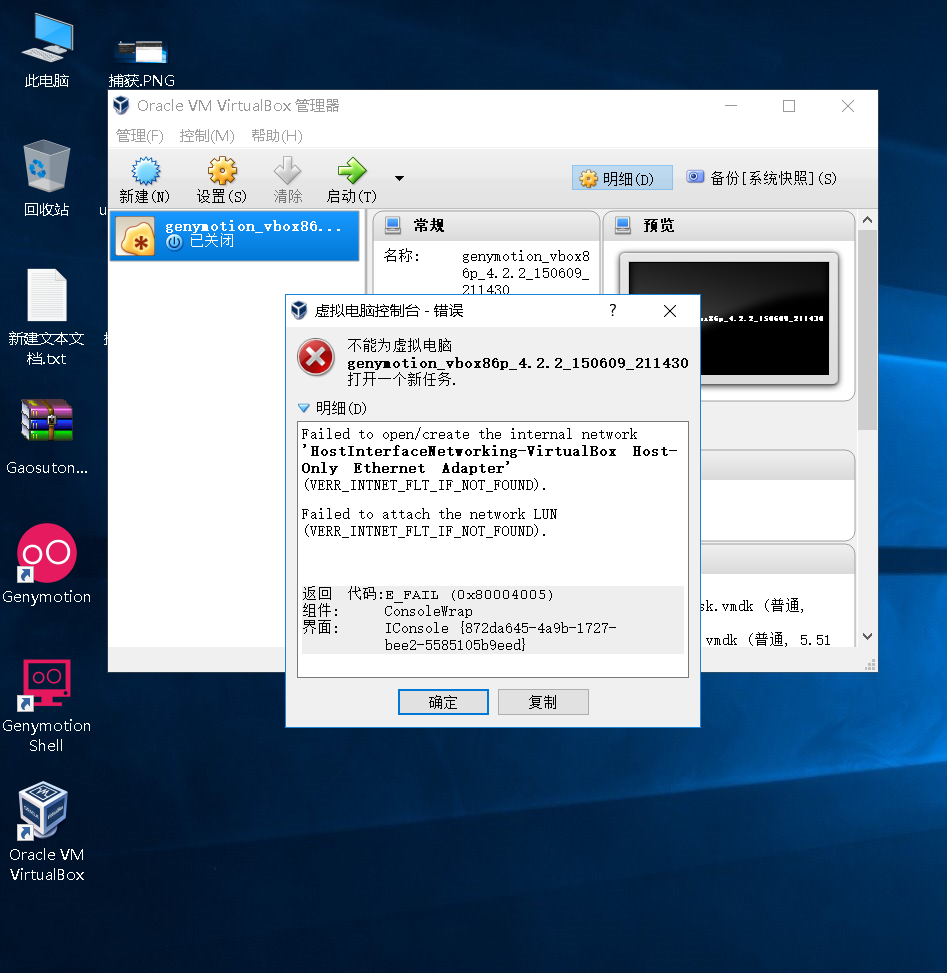Click 'E_FAIL (0x80004005)' result code text
Screen dimensions: 947x973
[469, 594]
